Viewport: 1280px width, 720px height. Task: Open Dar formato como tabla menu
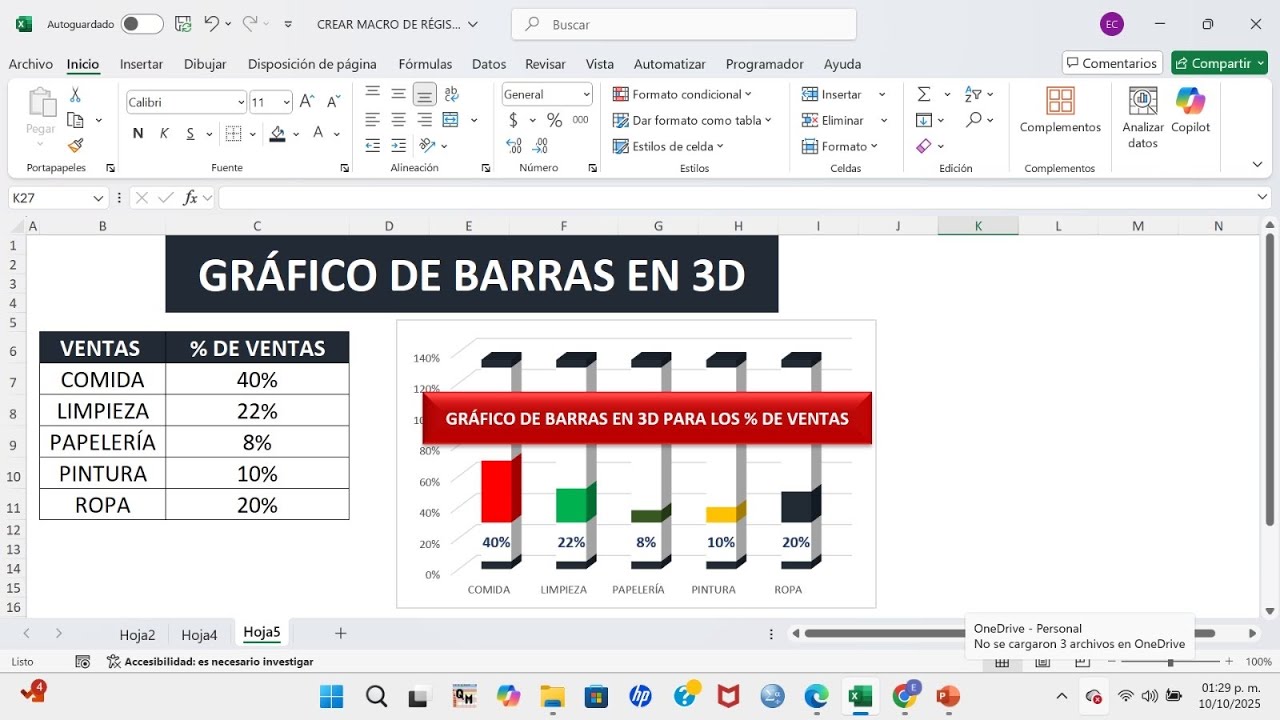click(692, 120)
